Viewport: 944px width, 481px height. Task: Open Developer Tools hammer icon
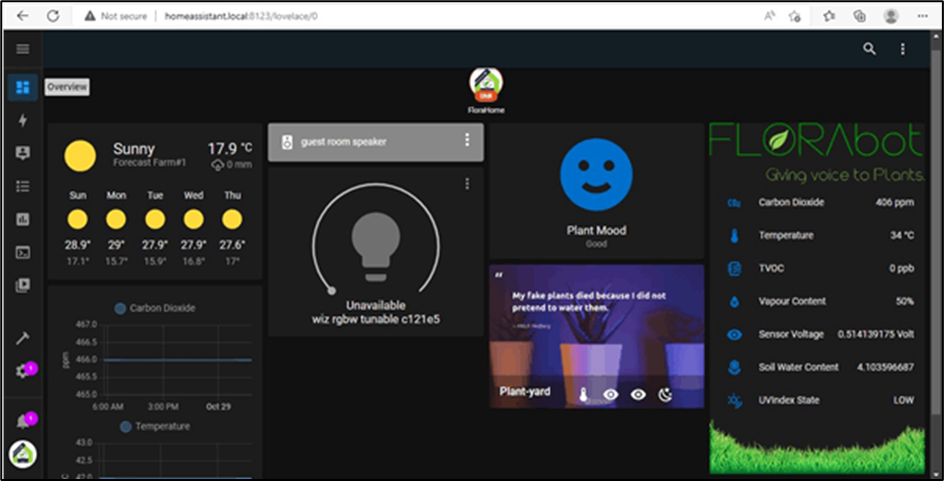[23, 338]
